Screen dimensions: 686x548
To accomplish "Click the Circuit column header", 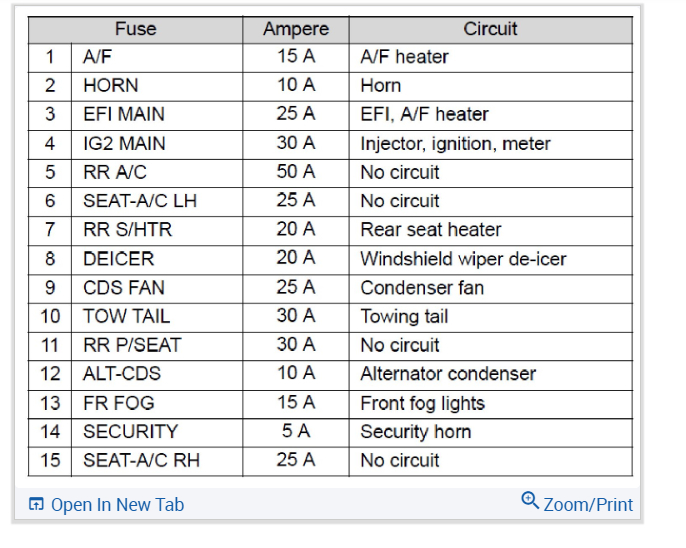I will tap(490, 29).
